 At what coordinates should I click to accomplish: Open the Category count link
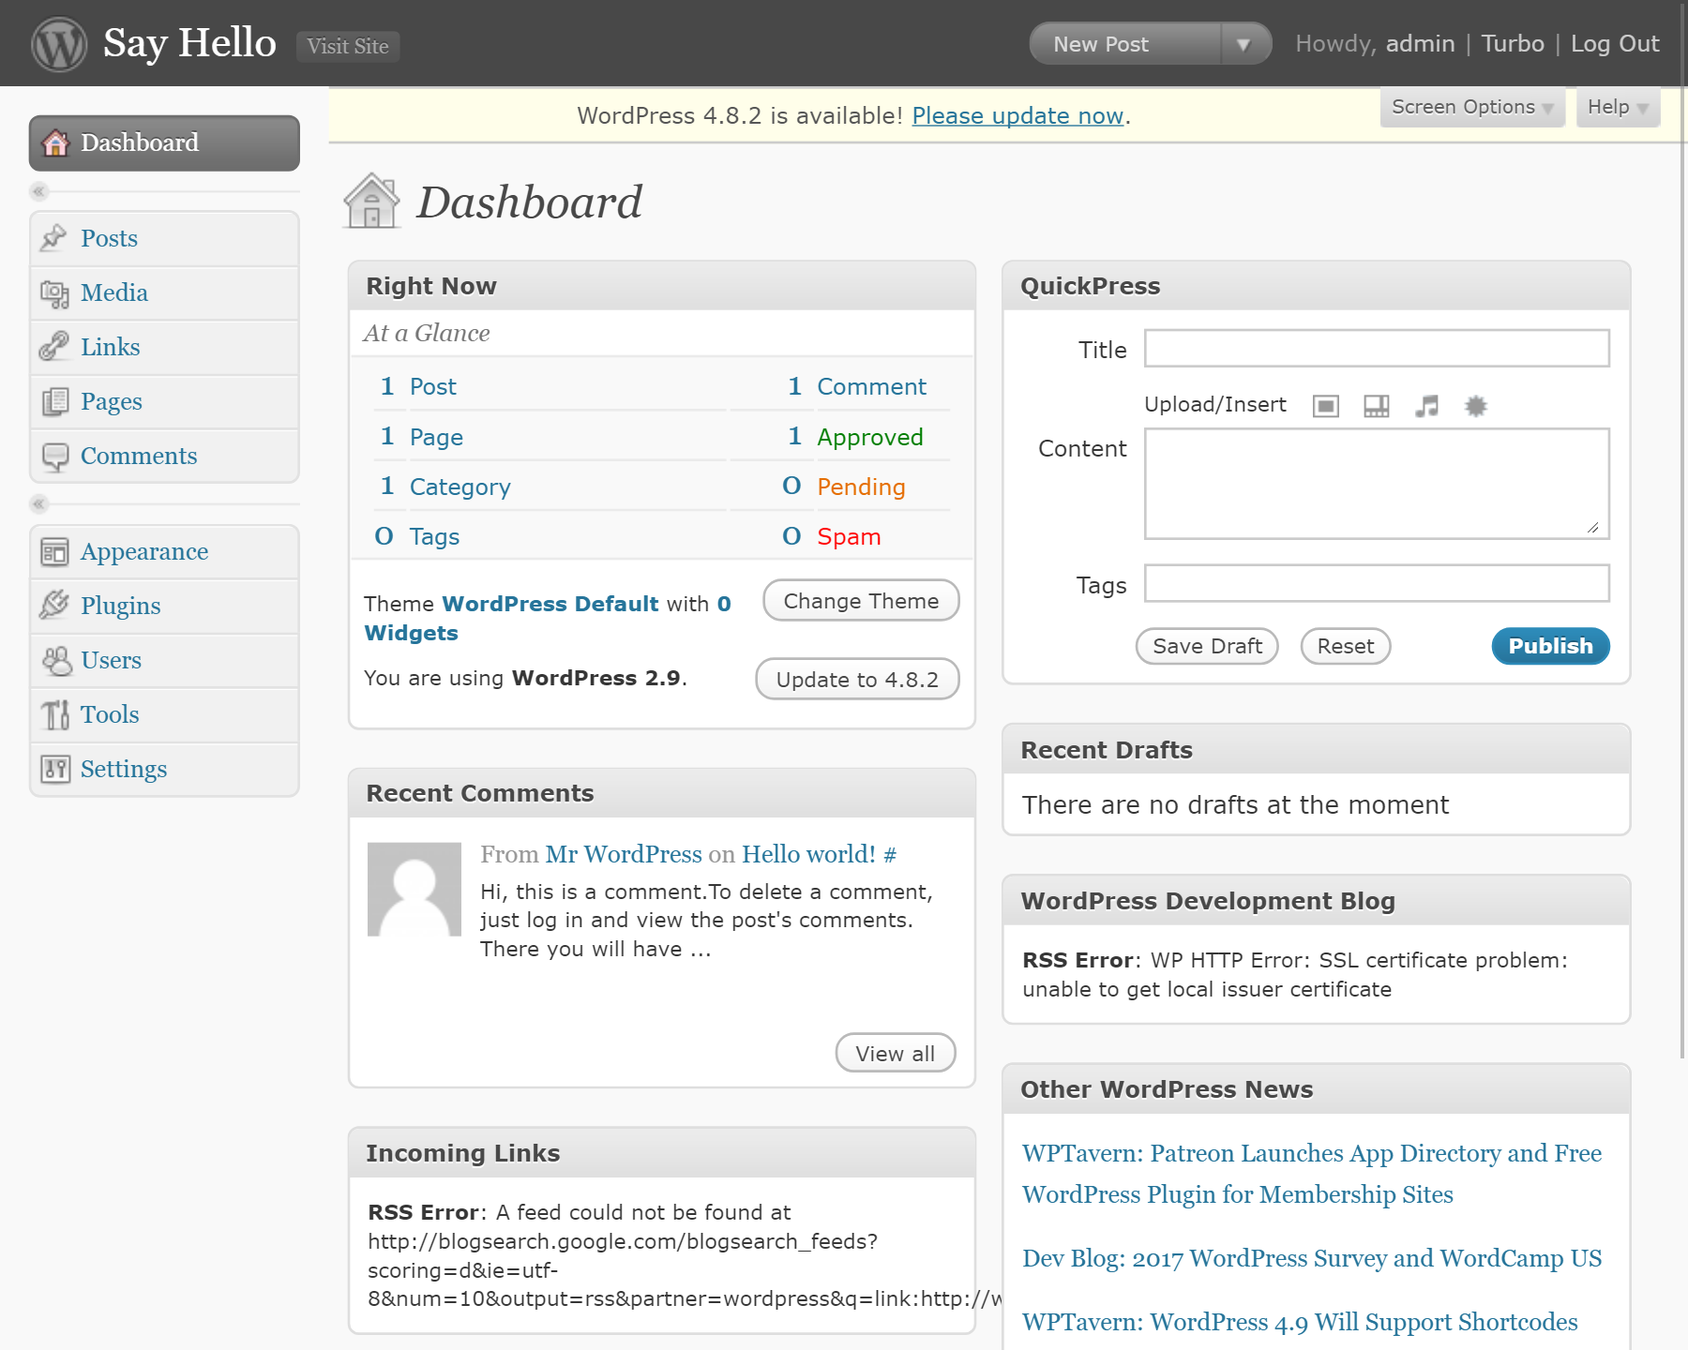click(x=460, y=487)
